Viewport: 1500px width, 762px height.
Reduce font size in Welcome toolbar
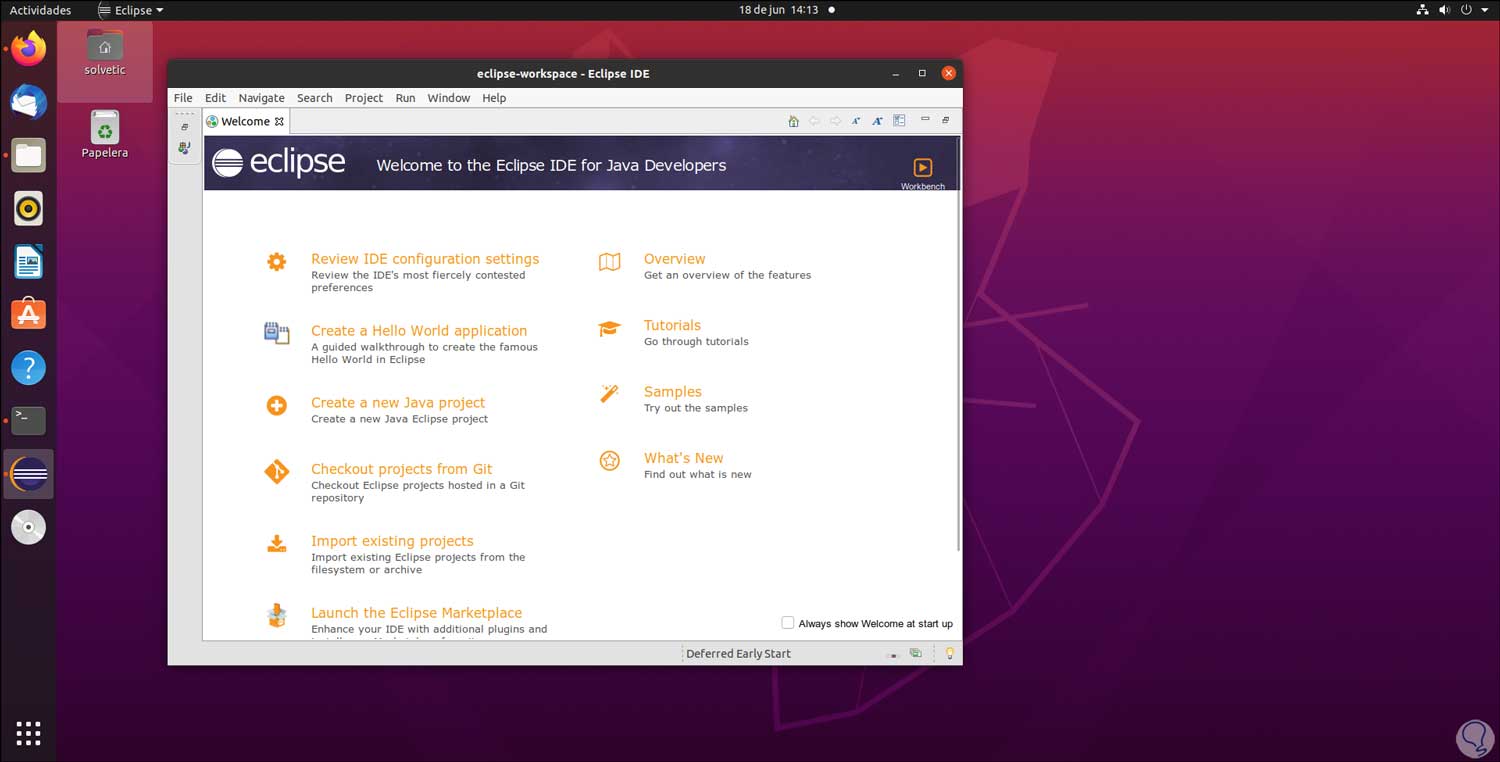click(x=856, y=121)
